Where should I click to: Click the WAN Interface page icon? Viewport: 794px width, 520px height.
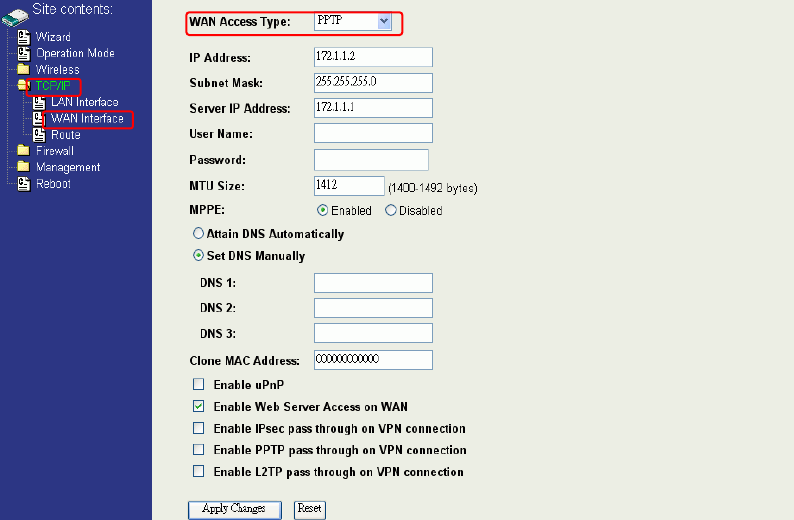(38, 118)
